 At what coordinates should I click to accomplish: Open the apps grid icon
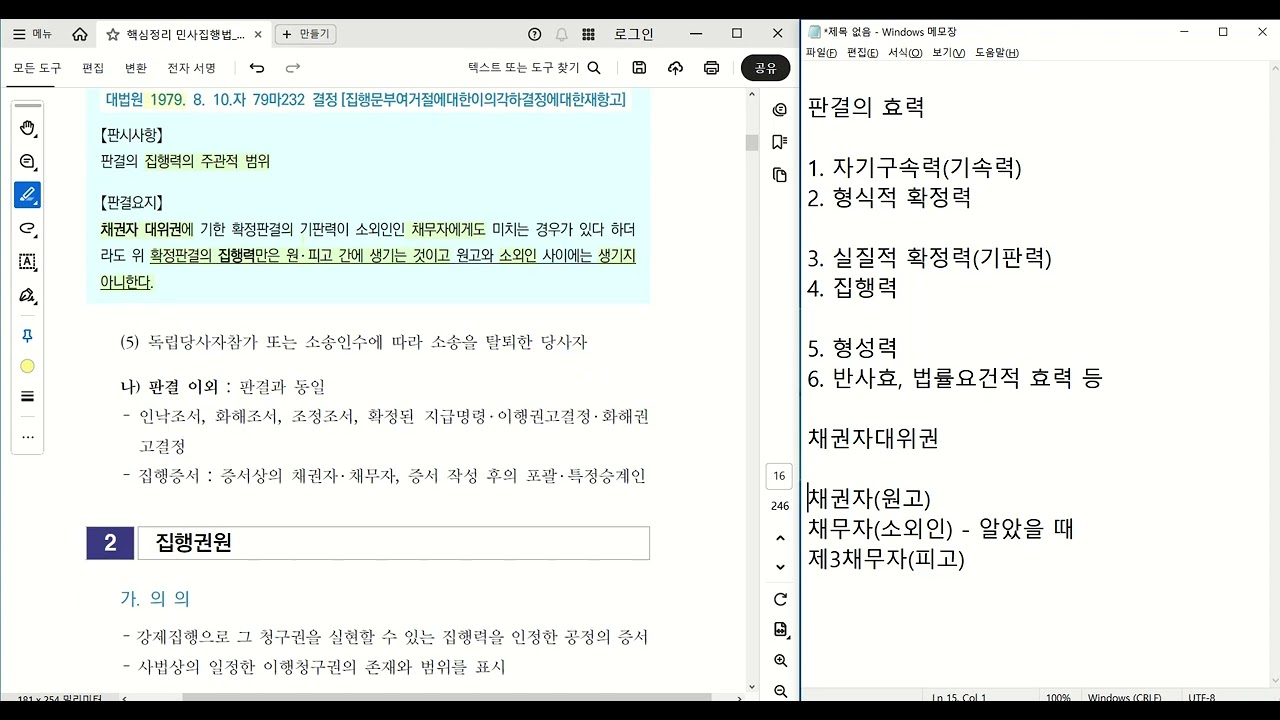click(x=589, y=34)
